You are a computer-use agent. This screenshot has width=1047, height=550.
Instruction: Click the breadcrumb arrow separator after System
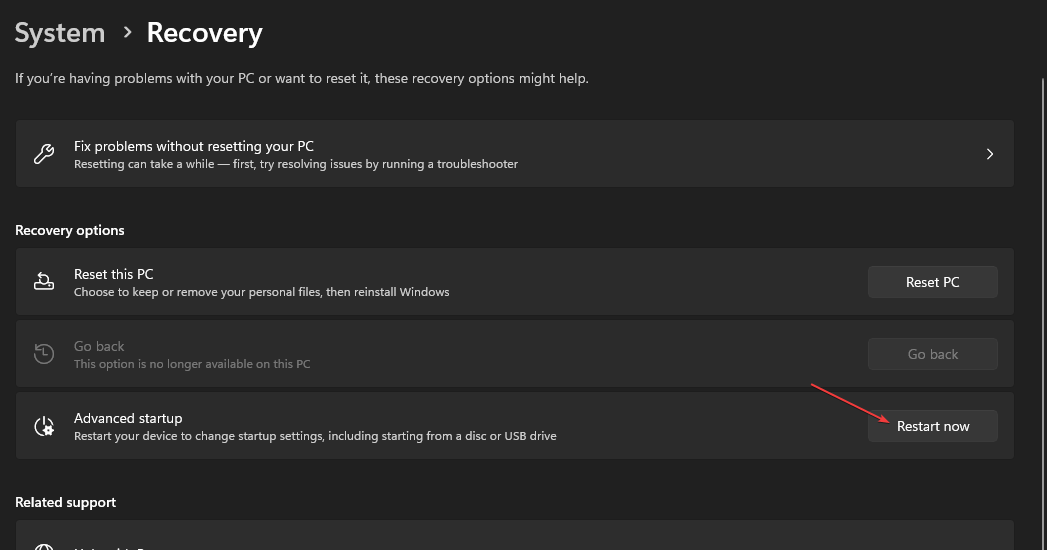point(127,33)
